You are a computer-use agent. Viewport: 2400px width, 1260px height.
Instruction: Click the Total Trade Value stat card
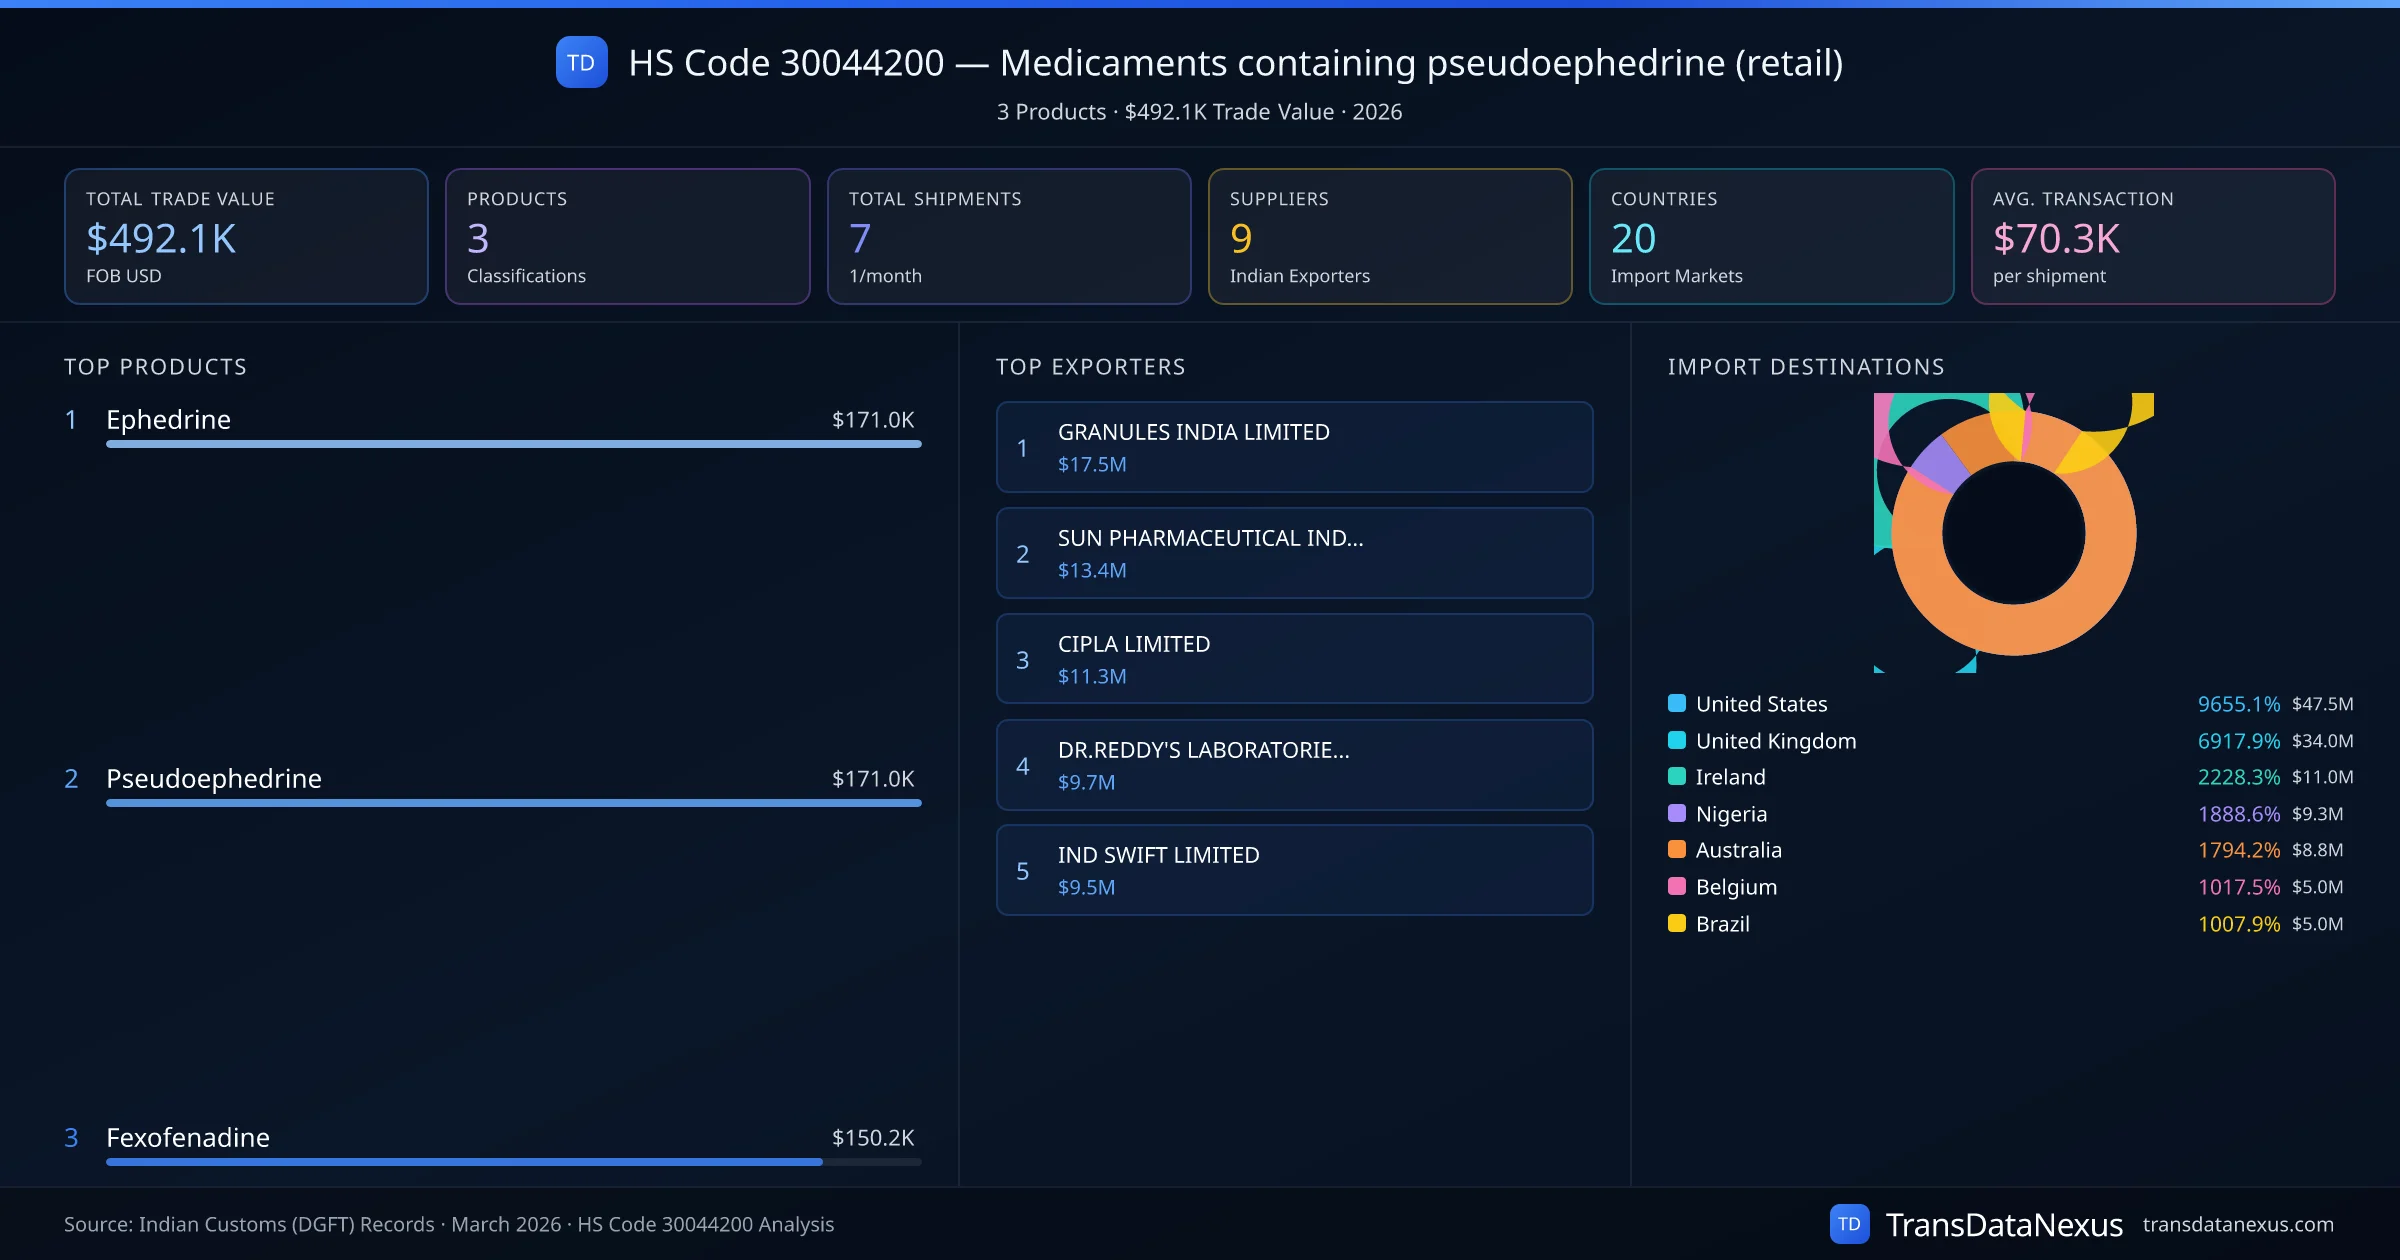[x=246, y=236]
